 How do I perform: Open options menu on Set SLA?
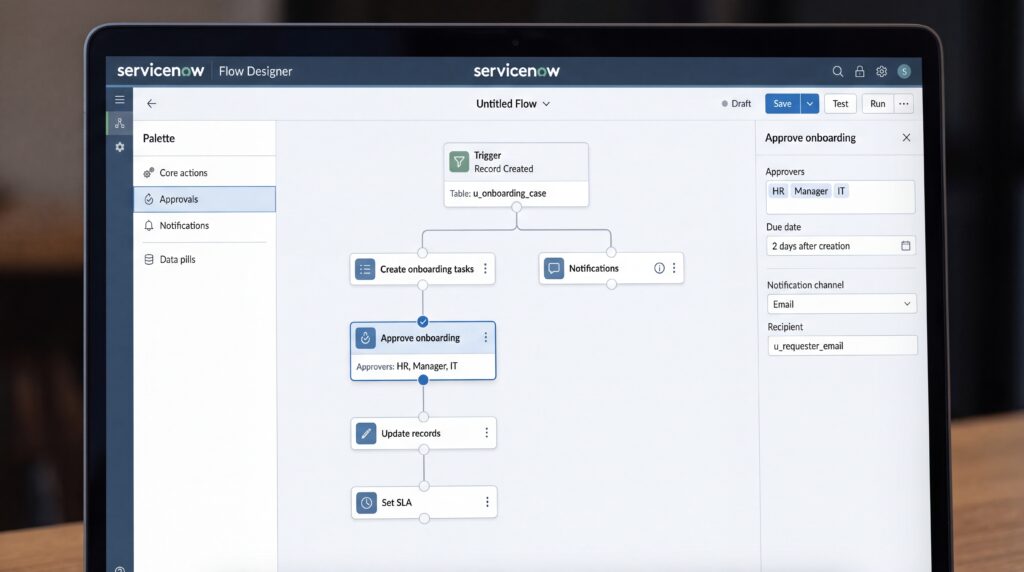(487, 501)
